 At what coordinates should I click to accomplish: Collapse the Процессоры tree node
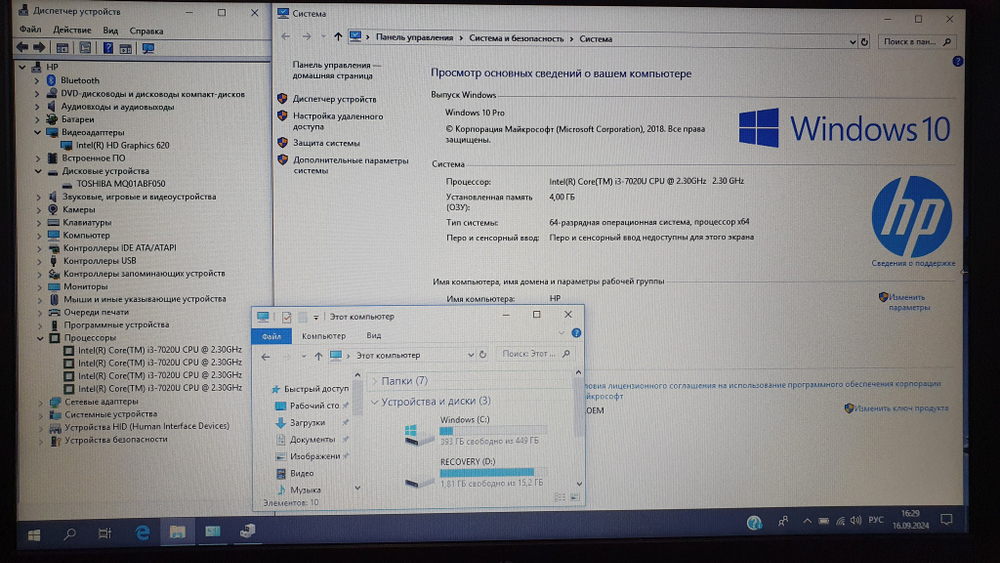(40, 338)
